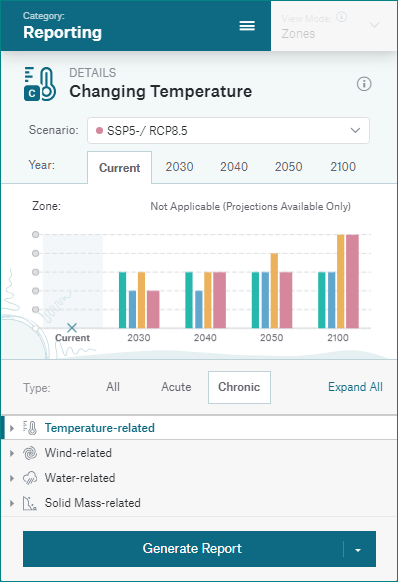398x582 pixels.
Task: Open the Changing Temperature info icon
Action: tap(364, 84)
